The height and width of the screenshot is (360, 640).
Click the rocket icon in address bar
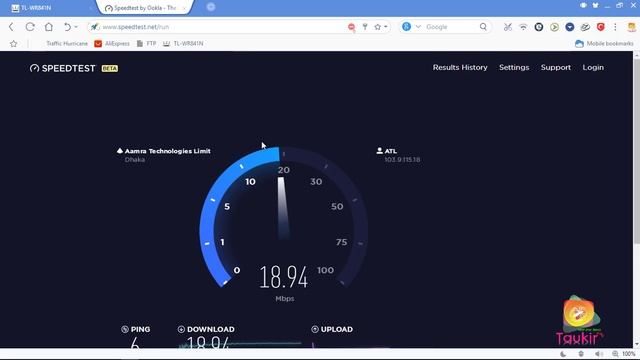[x=95, y=27]
